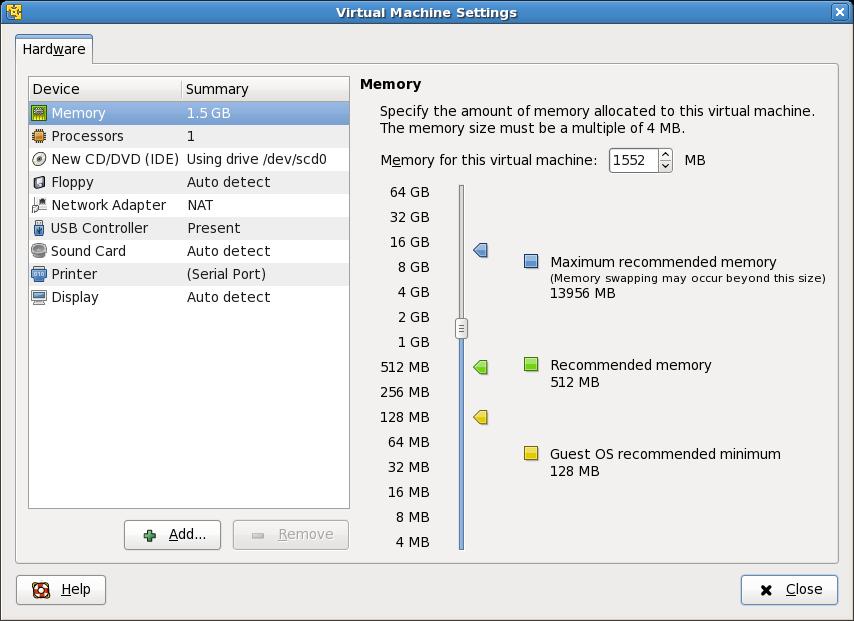This screenshot has width=854, height=621.
Task: Open Help for virtual machine settings
Action: [61, 590]
